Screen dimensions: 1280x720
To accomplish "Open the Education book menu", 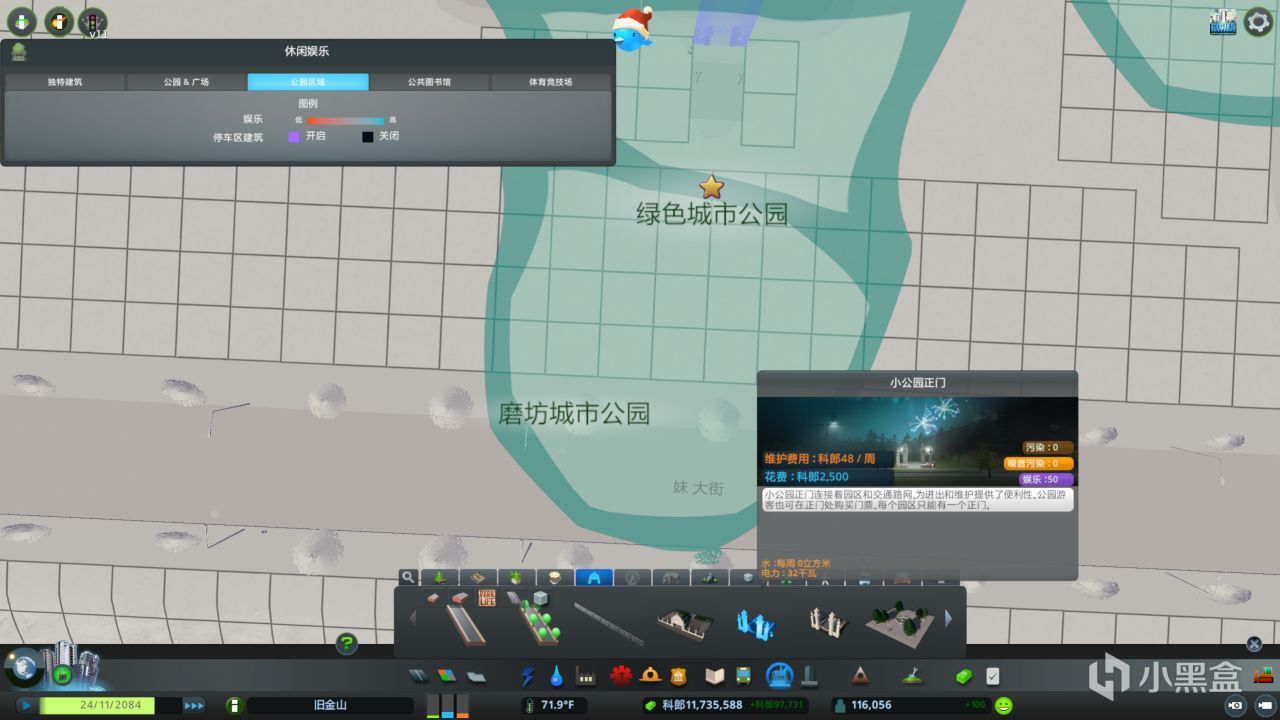I will (714, 677).
